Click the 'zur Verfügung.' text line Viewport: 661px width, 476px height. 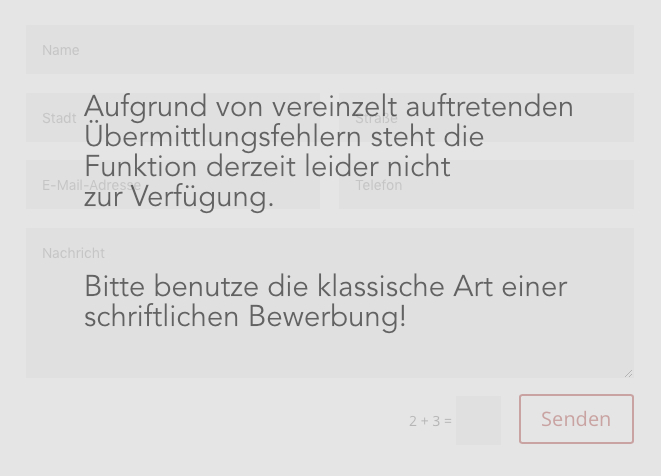[179, 197]
